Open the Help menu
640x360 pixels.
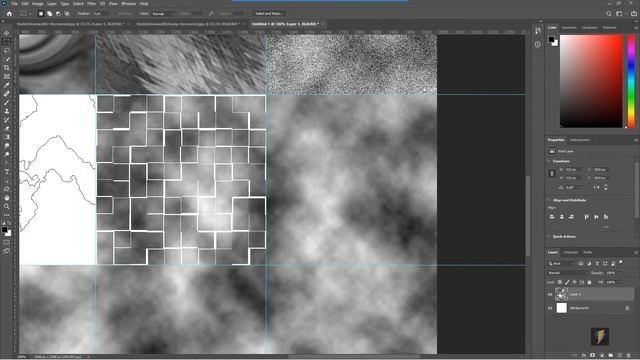144,4
